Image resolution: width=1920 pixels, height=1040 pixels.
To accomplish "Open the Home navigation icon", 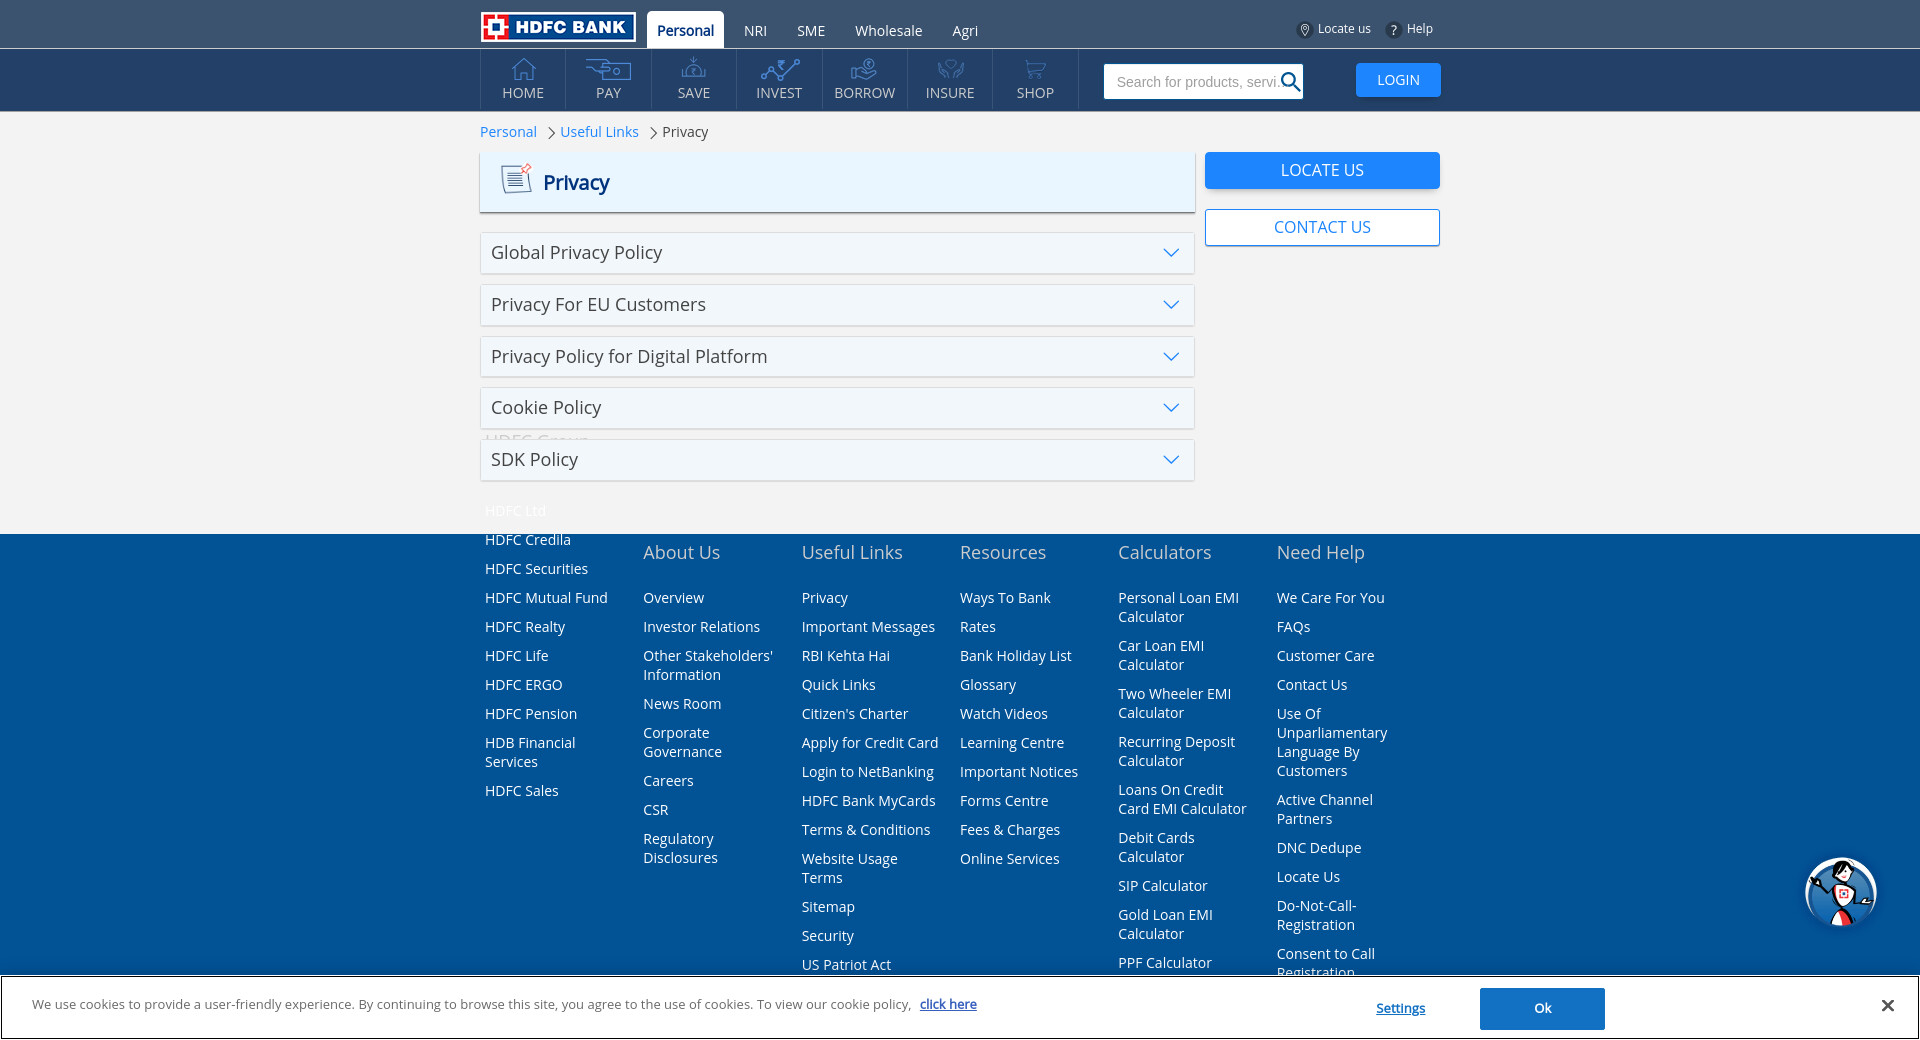I will click(523, 70).
